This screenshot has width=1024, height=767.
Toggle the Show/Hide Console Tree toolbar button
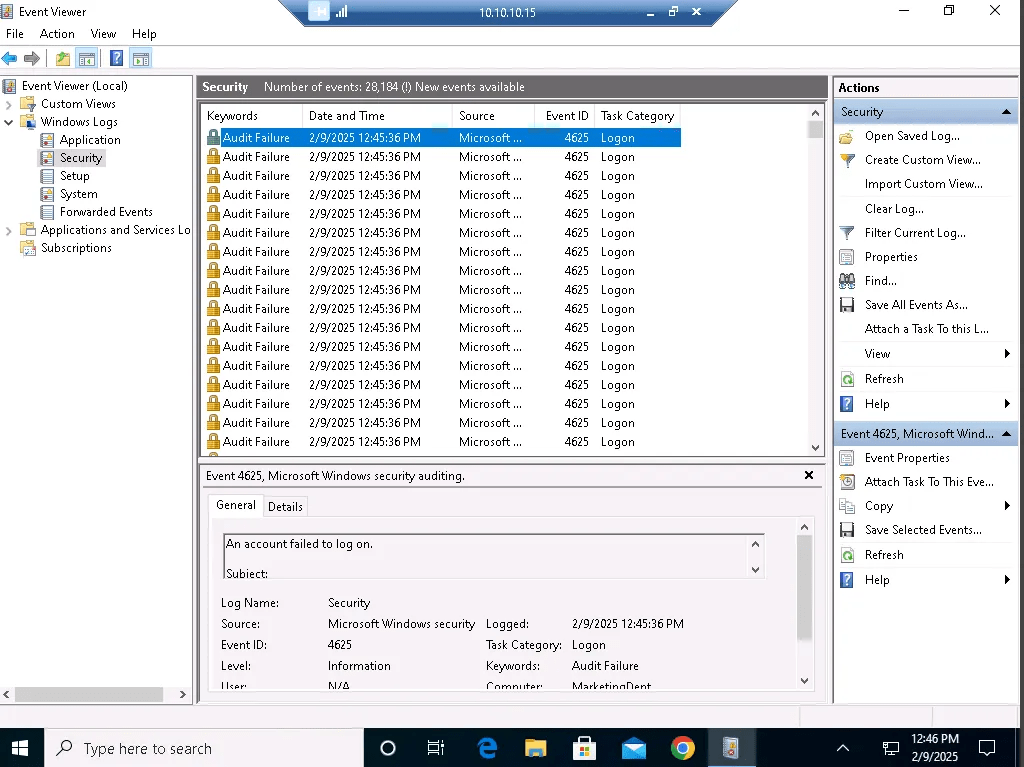point(87,58)
